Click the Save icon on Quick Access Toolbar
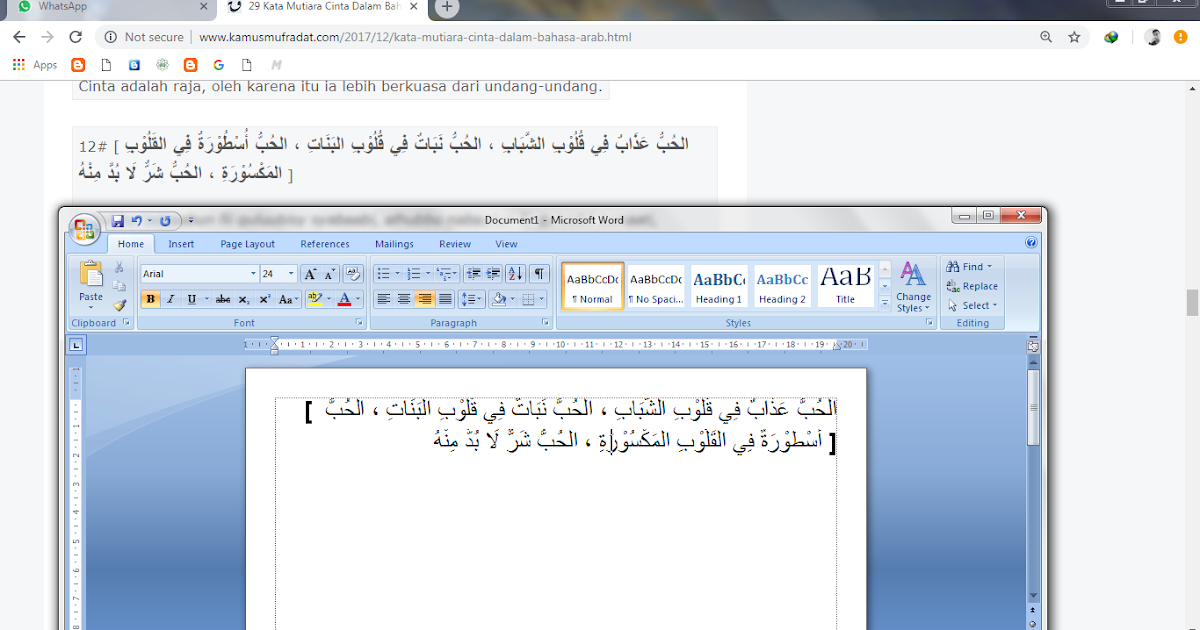 (118, 219)
